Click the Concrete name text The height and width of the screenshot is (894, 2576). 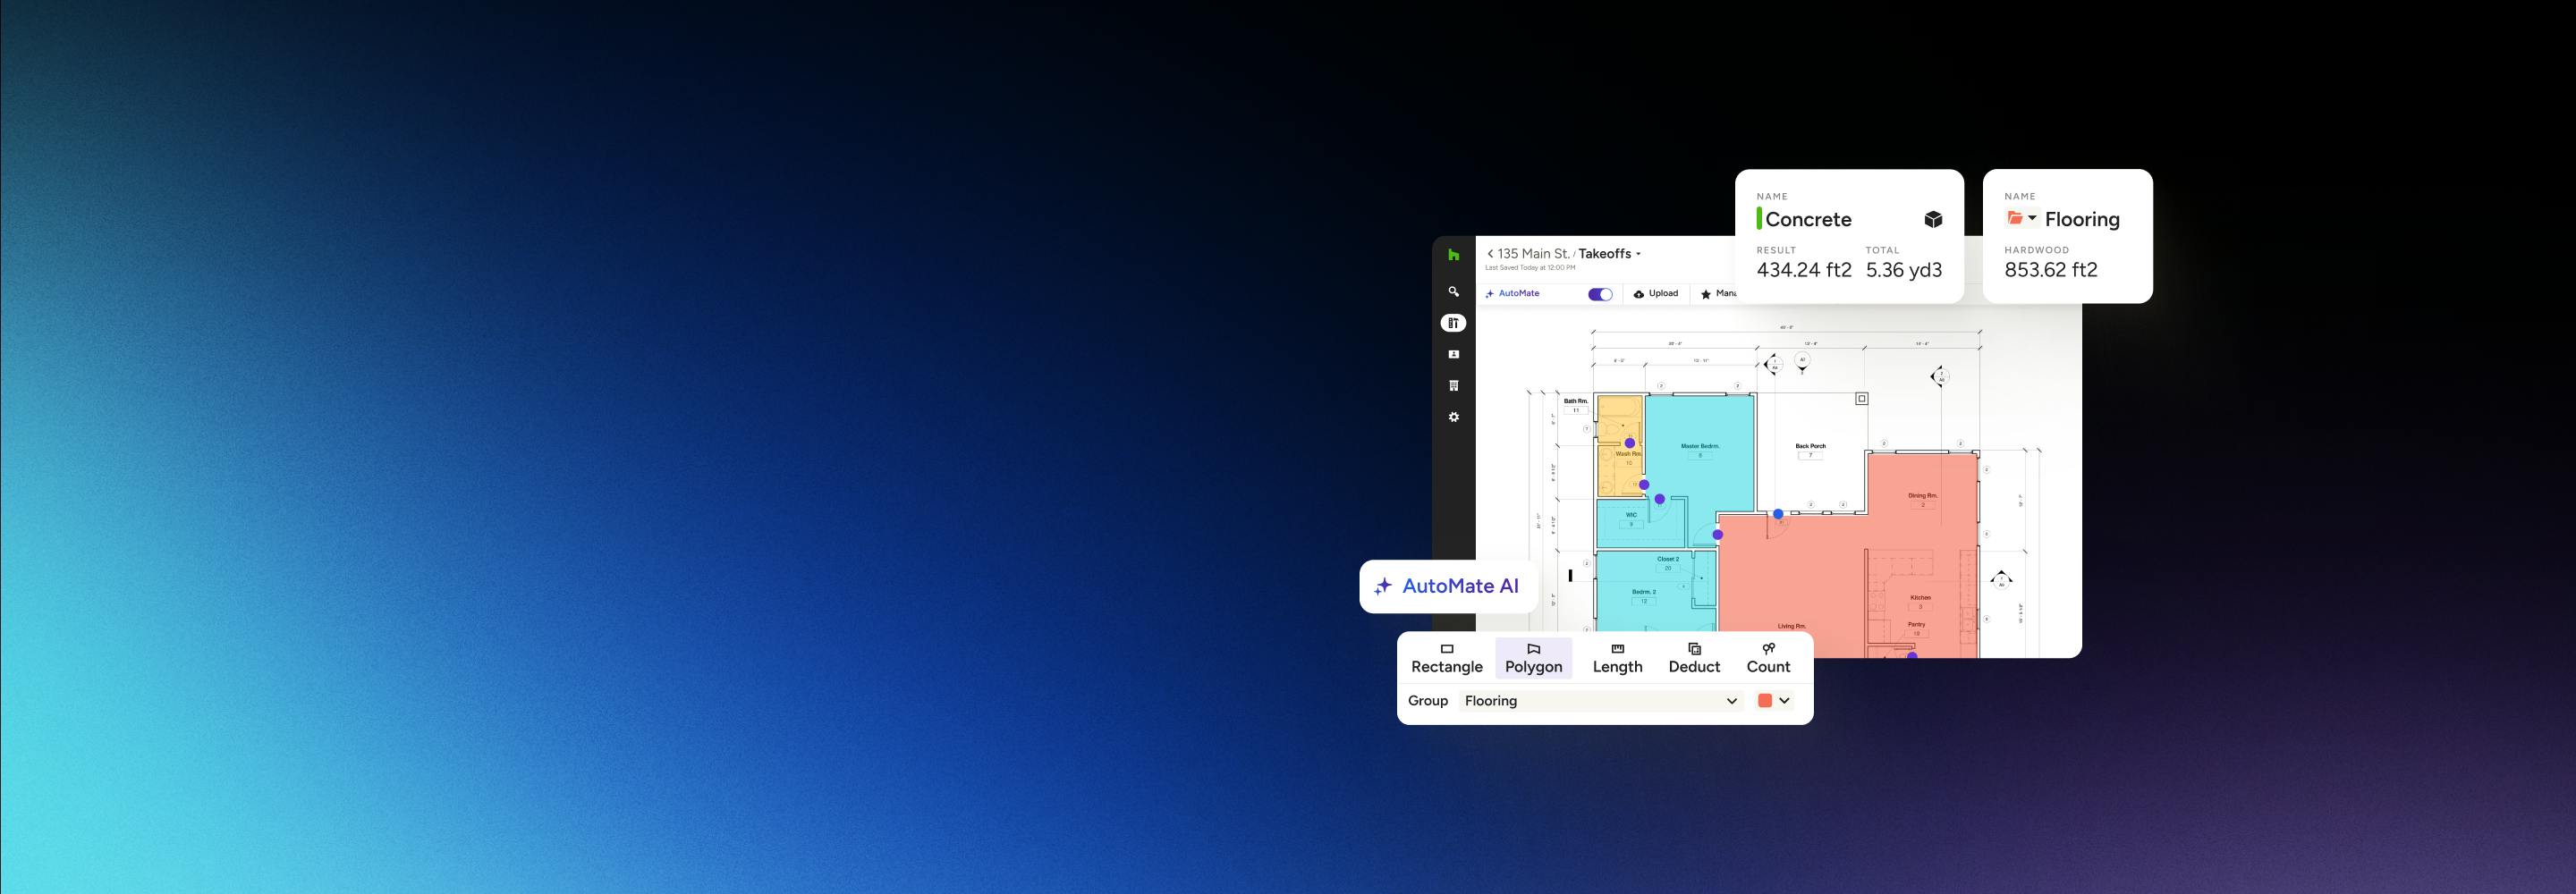pos(1808,219)
